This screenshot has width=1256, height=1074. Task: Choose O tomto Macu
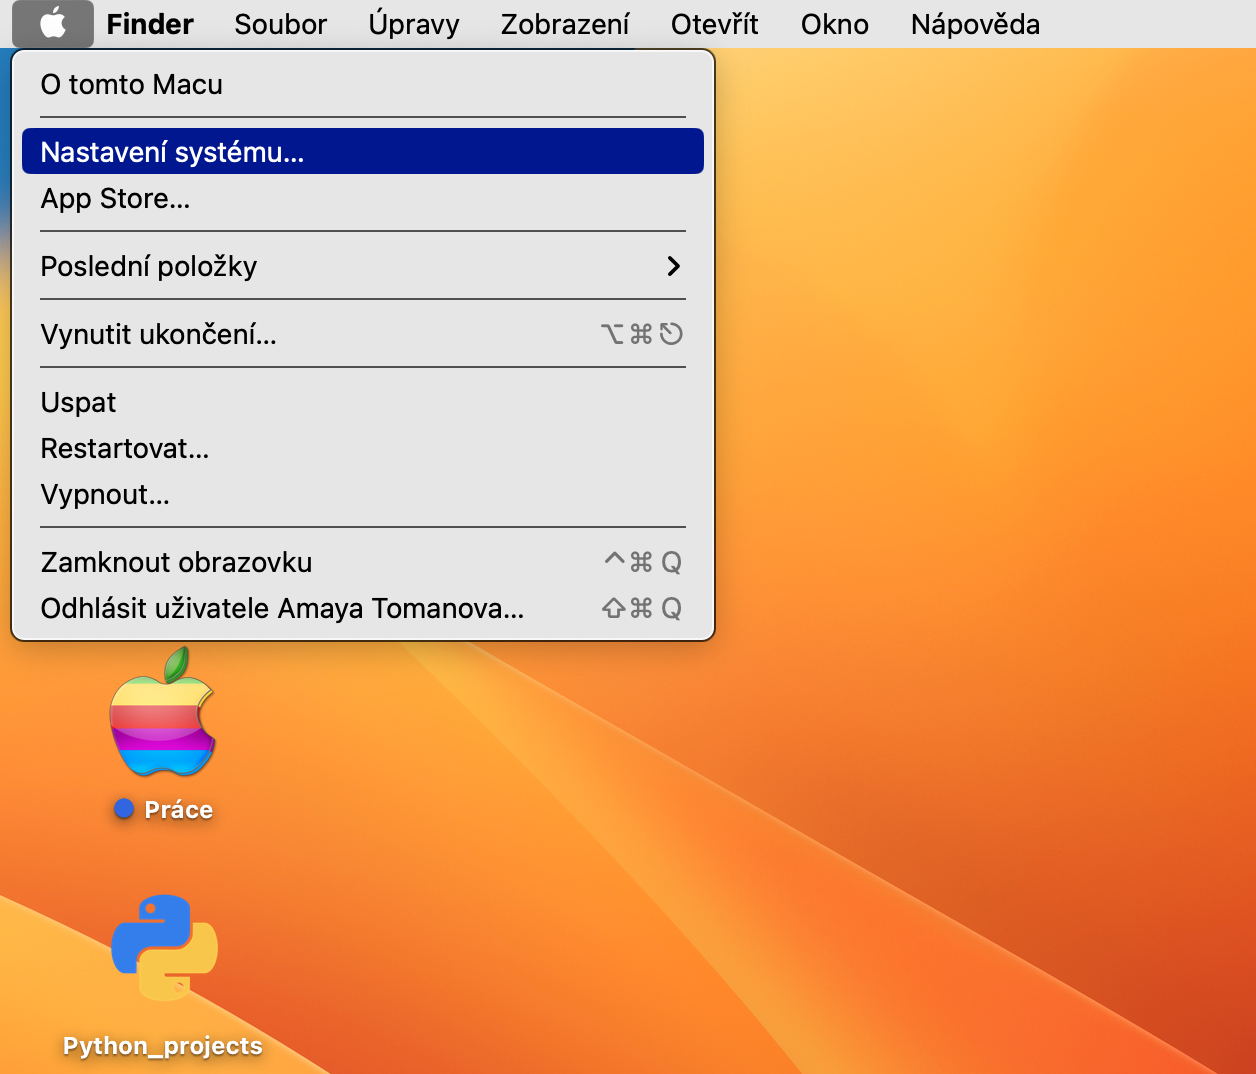(x=363, y=84)
